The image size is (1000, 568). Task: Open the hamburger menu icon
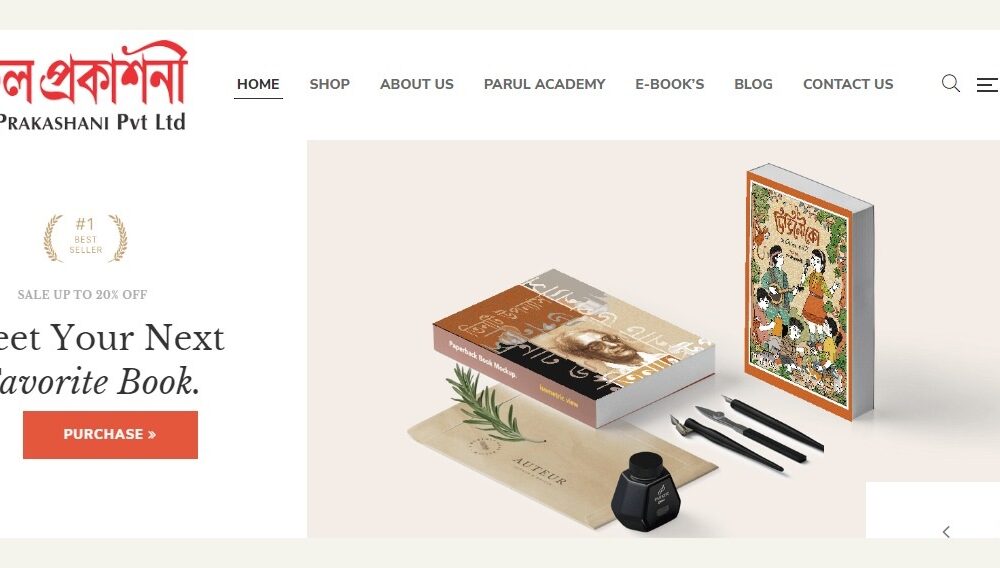pos(987,84)
